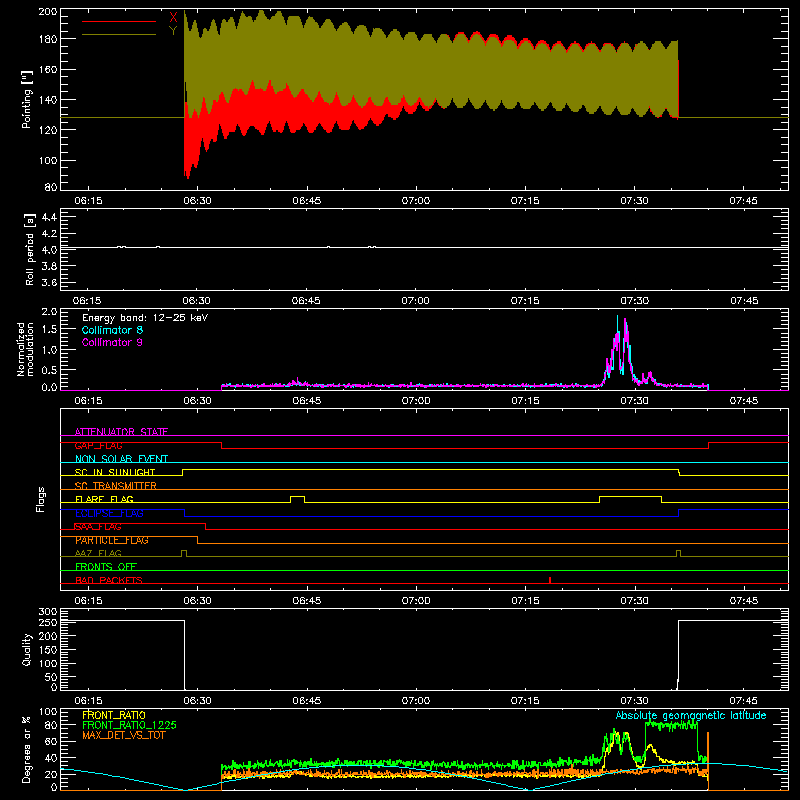Click the olive Y legend label
Image resolution: width=800 pixels, height=800 pixels.
point(173,31)
